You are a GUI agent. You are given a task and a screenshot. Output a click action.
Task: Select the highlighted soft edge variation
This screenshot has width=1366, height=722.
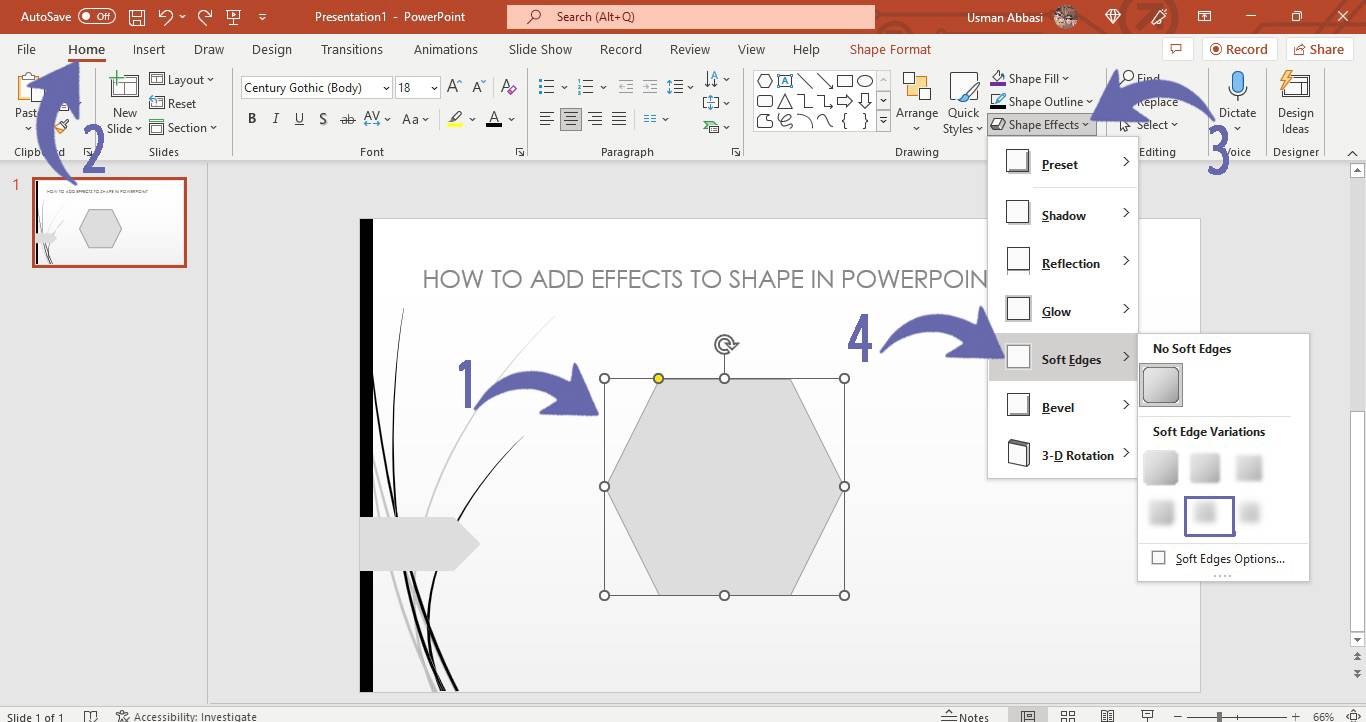tap(1208, 515)
